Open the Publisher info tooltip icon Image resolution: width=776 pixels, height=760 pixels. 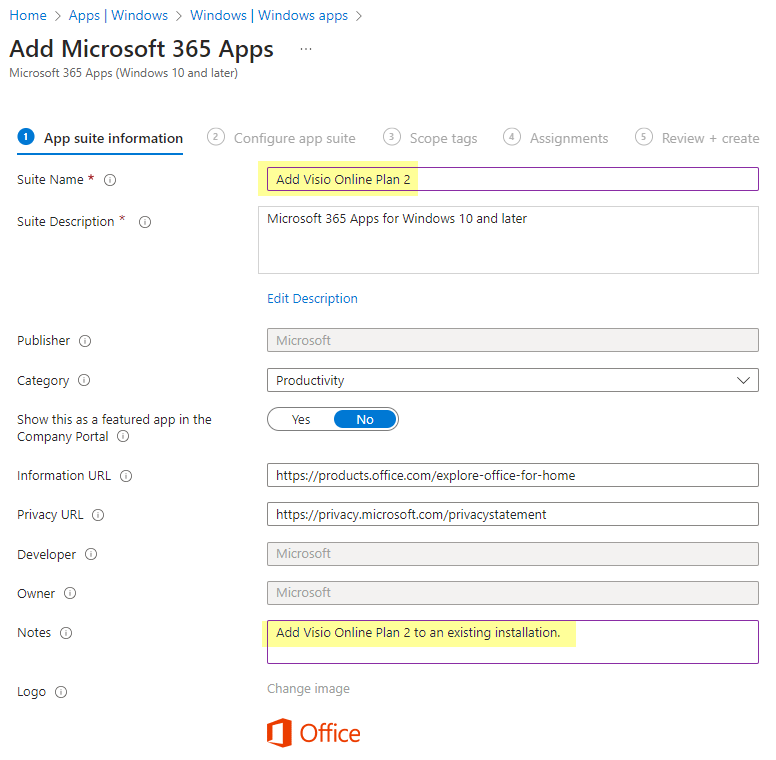pyautogui.click(x=85, y=341)
